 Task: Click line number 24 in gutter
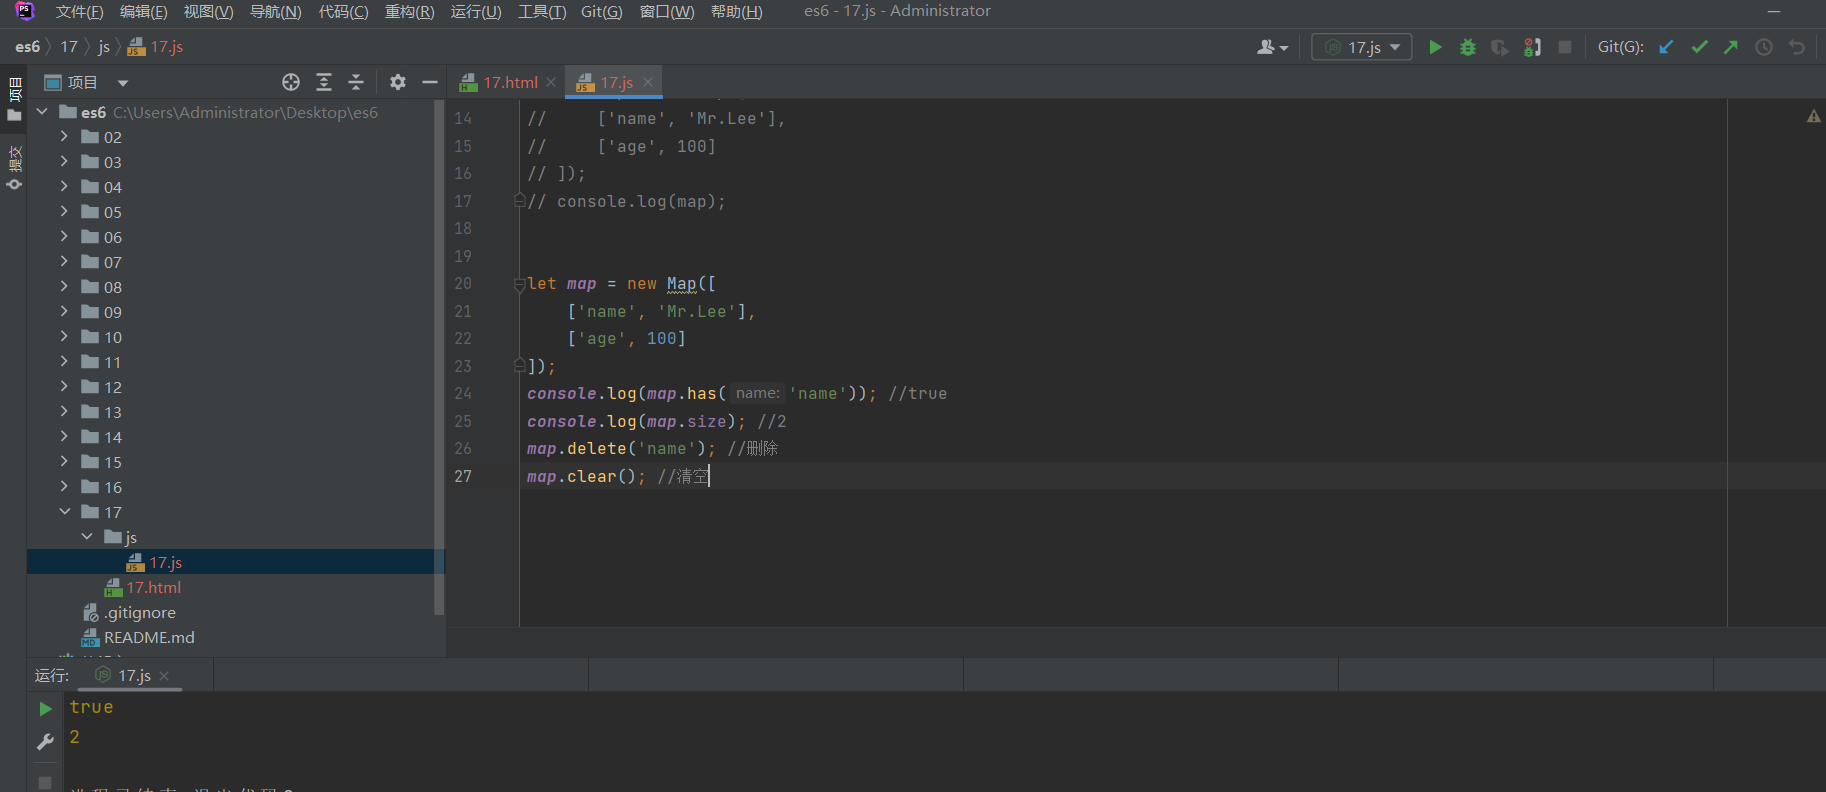click(x=463, y=394)
